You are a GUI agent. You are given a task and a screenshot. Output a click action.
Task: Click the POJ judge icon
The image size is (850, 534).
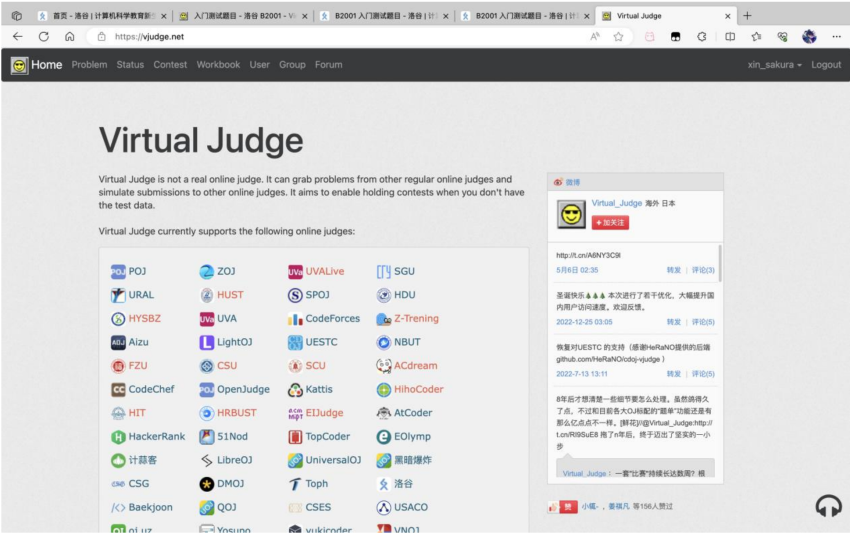tap(118, 272)
